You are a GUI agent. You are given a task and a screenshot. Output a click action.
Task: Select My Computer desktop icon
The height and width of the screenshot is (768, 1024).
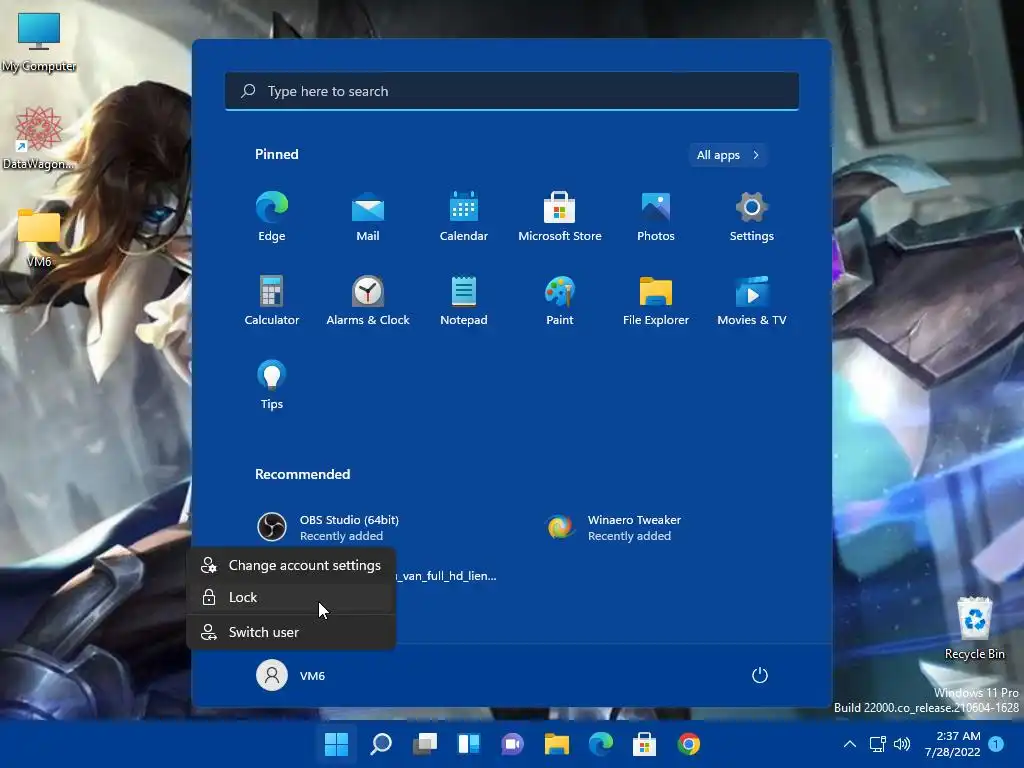[39, 41]
